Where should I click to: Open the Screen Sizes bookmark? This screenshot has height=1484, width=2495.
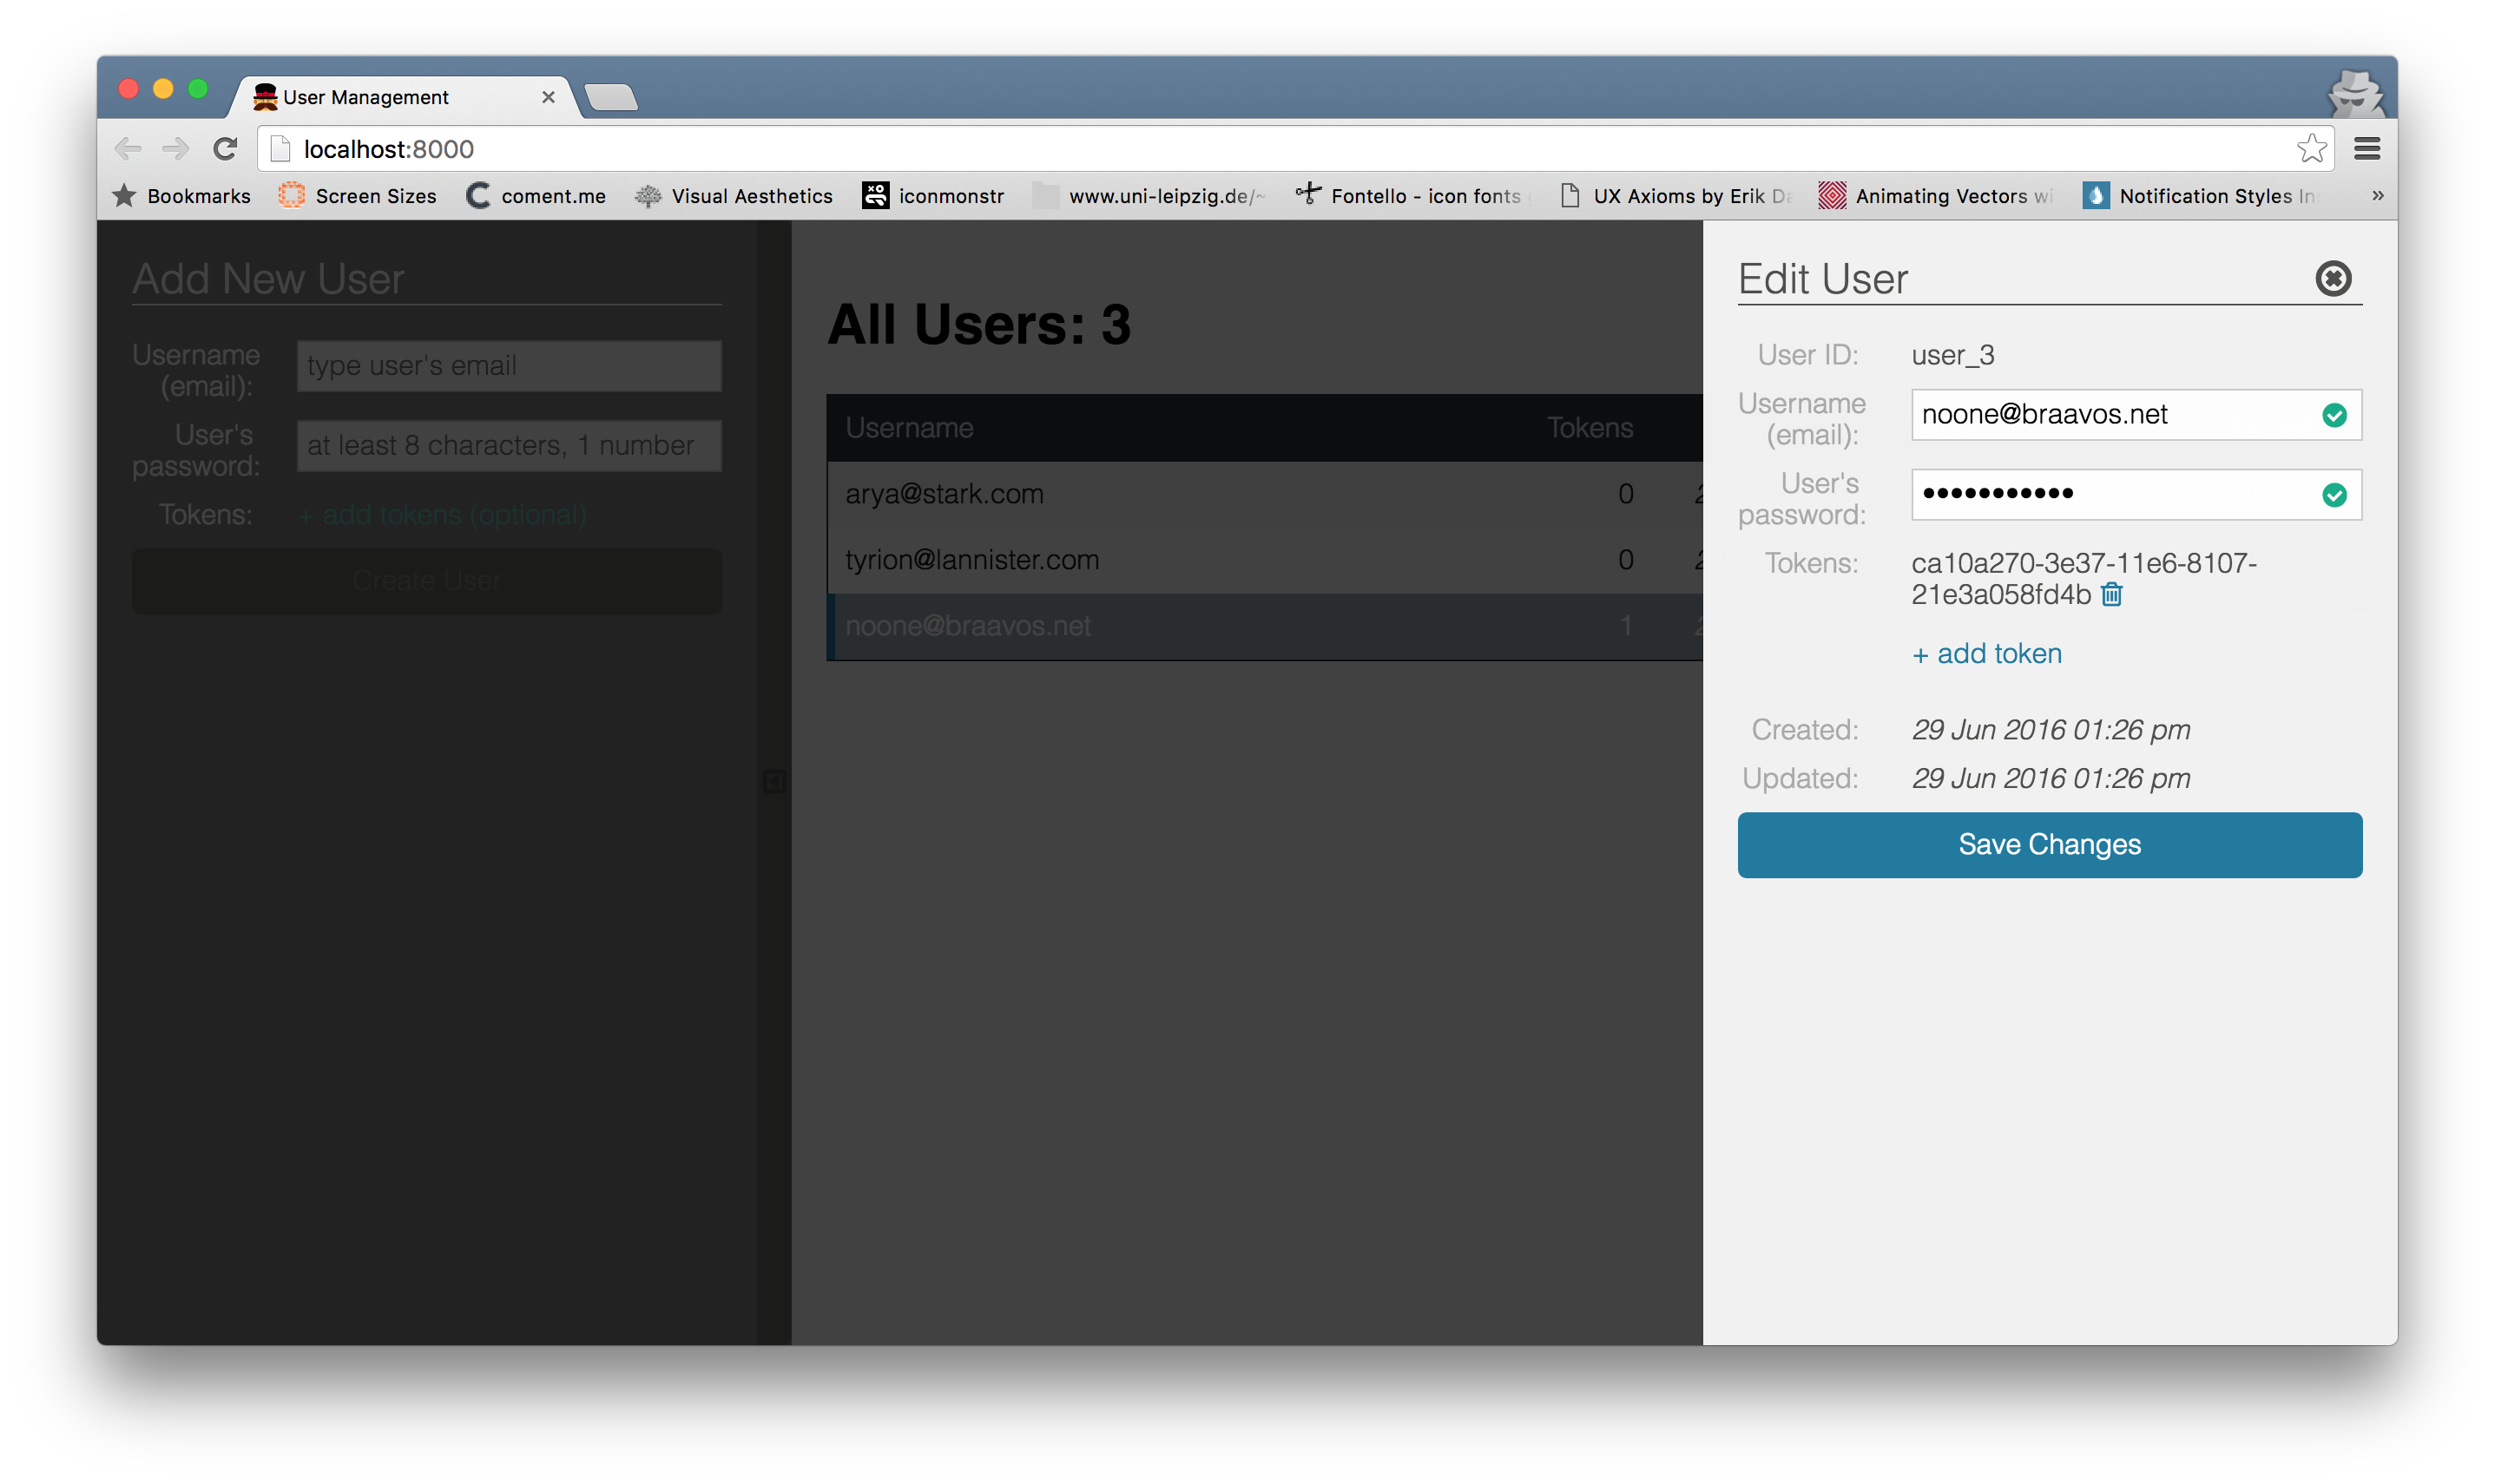point(357,196)
